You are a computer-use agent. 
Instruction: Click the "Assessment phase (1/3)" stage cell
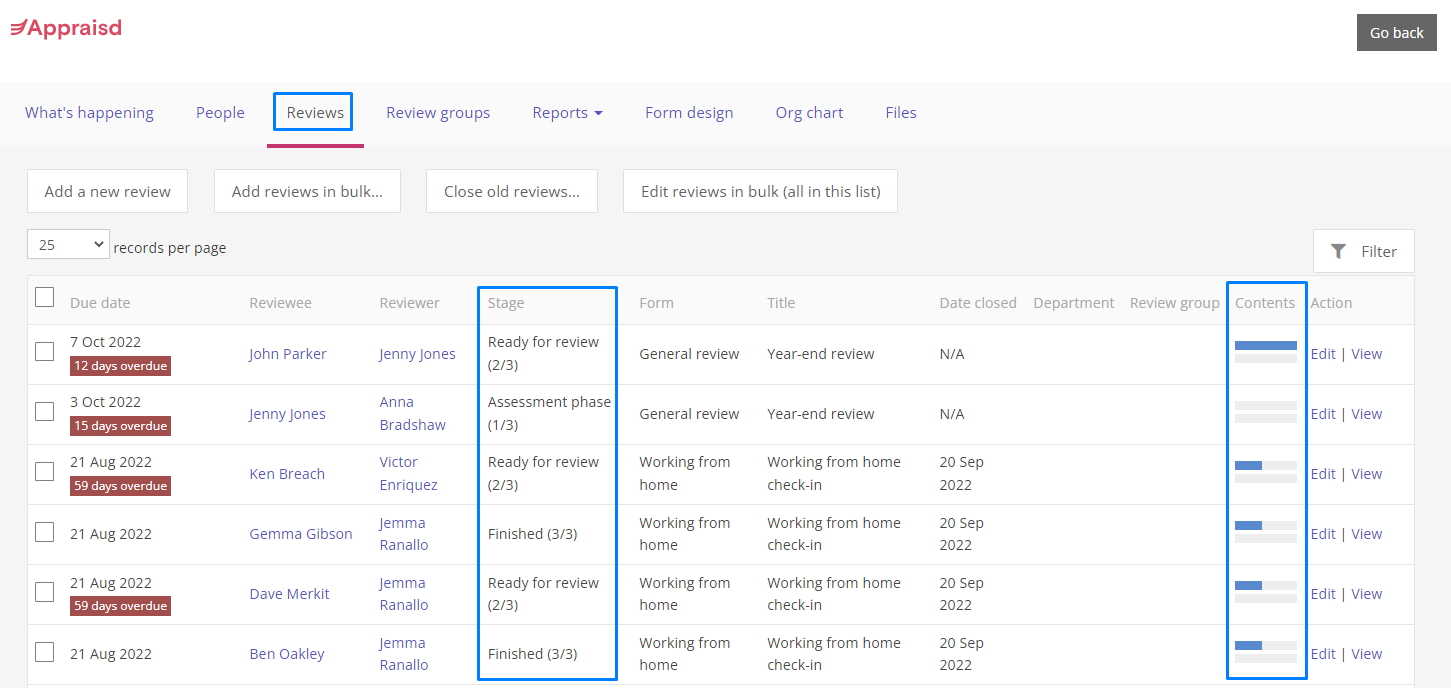(x=549, y=413)
